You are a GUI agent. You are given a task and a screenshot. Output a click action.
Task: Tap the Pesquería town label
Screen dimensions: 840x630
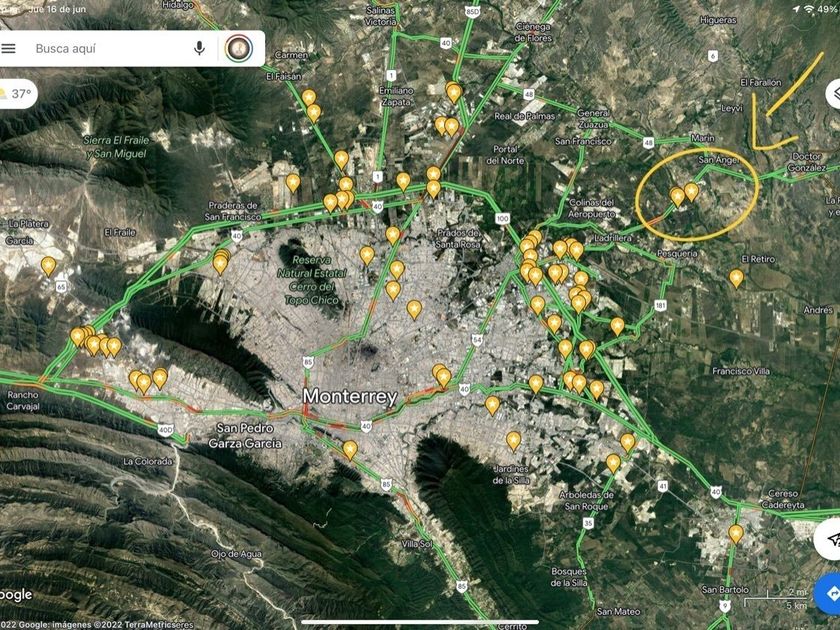[x=678, y=253]
